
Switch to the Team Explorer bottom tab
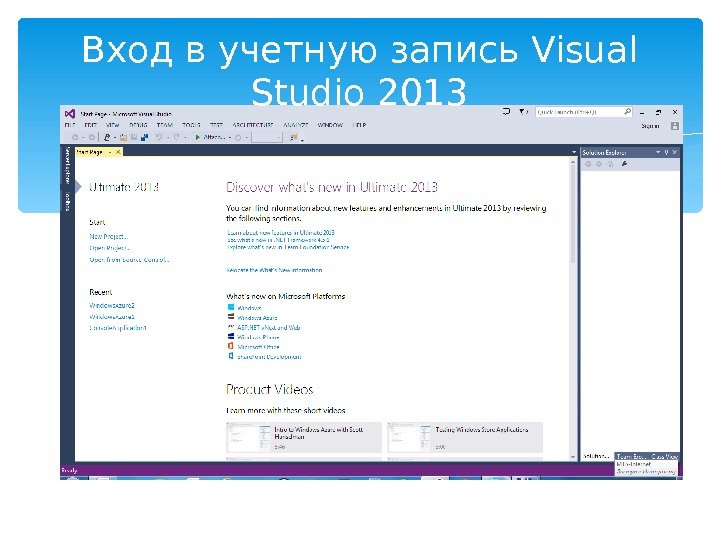pyautogui.click(x=630, y=456)
